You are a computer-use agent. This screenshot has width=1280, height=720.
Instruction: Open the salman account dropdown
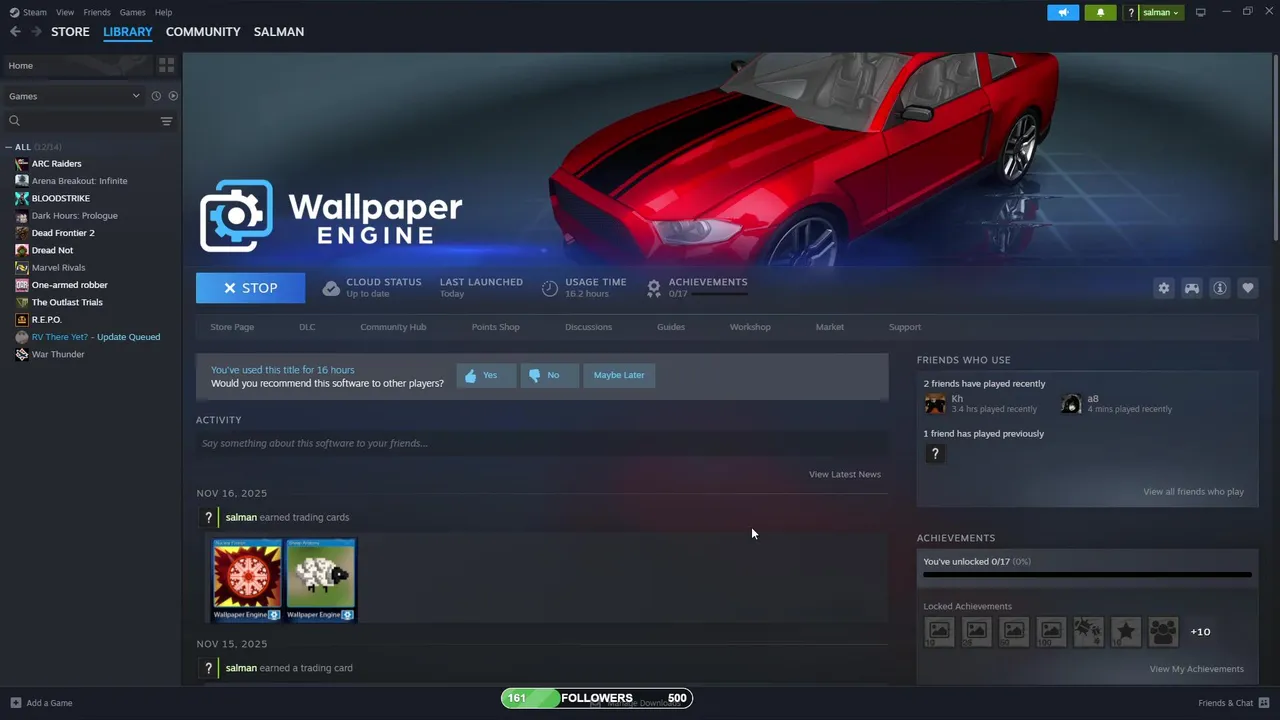tap(1160, 12)
